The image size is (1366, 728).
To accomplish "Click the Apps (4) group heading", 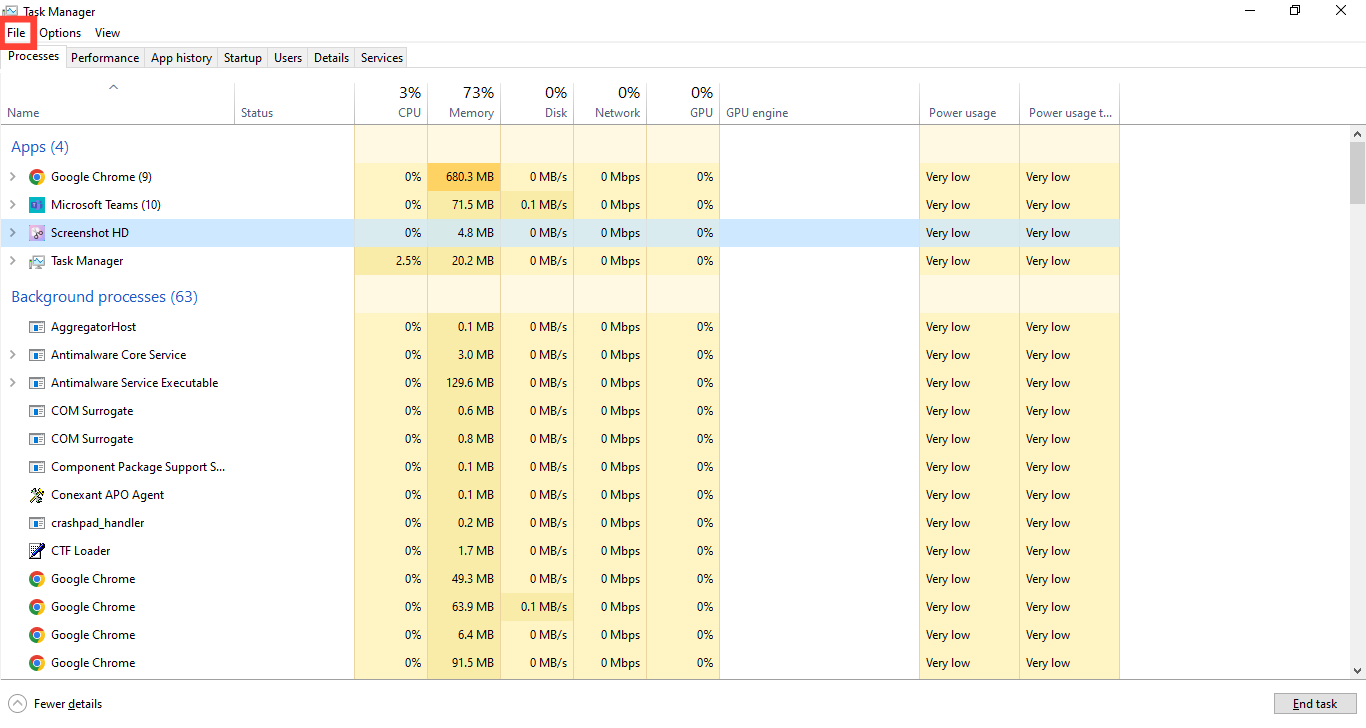I will (40, 147).
